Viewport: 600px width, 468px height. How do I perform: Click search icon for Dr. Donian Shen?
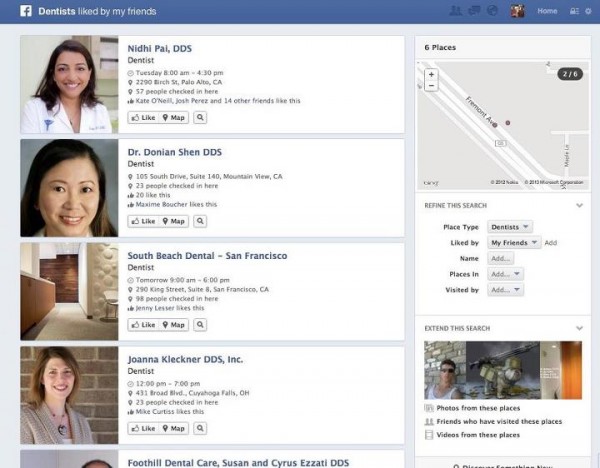pos(200,221)
